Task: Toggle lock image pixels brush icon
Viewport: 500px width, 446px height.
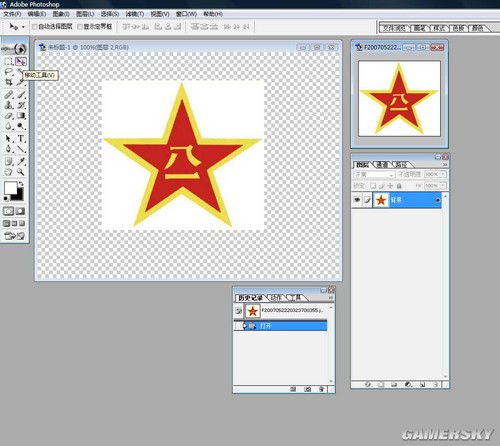Action: [382, 186]
